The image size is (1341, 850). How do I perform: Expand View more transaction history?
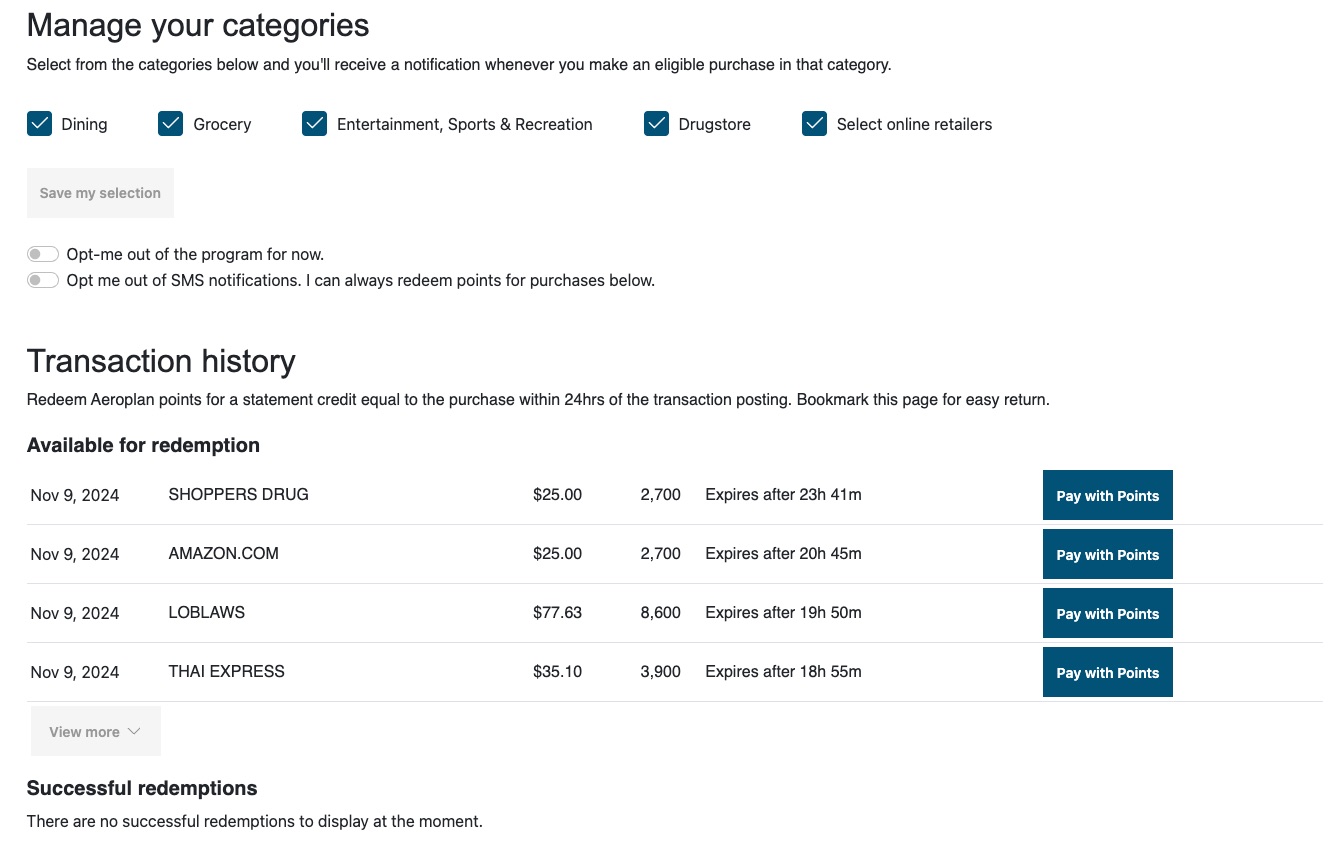pos(95,730)
